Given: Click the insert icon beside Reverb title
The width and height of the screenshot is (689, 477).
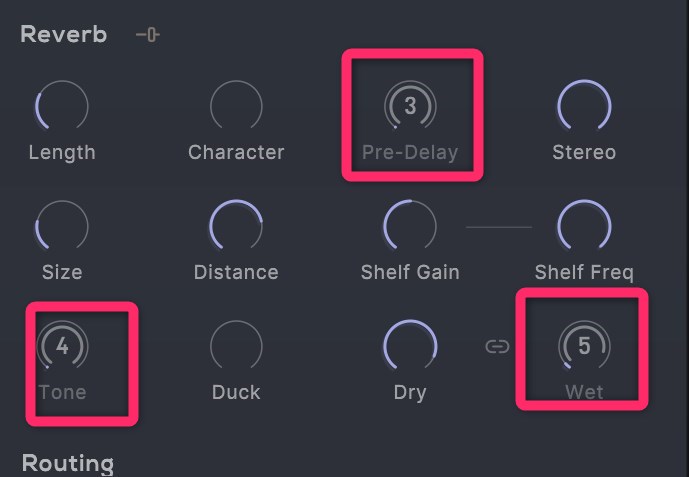Looking at the screenshot, I should coord(148,35).
